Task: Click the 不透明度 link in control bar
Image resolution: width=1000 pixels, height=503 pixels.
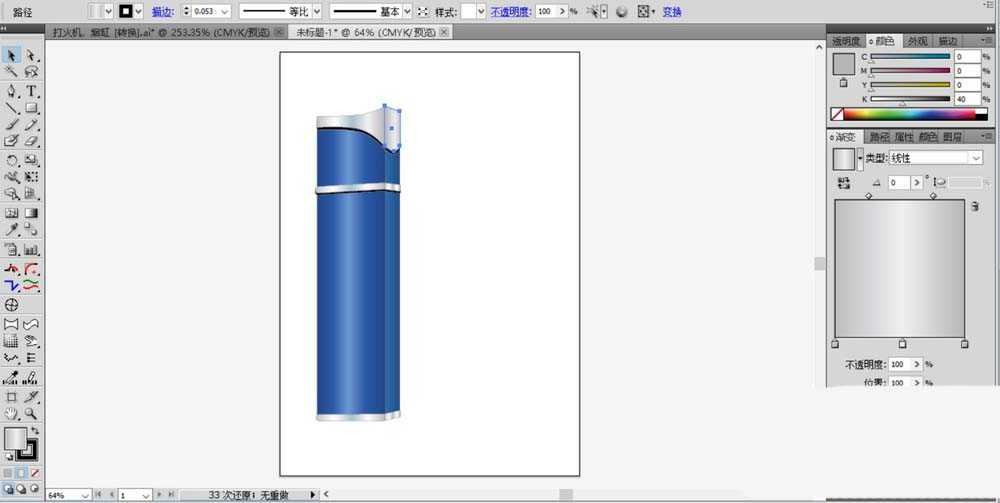Action: click(511, 11)
